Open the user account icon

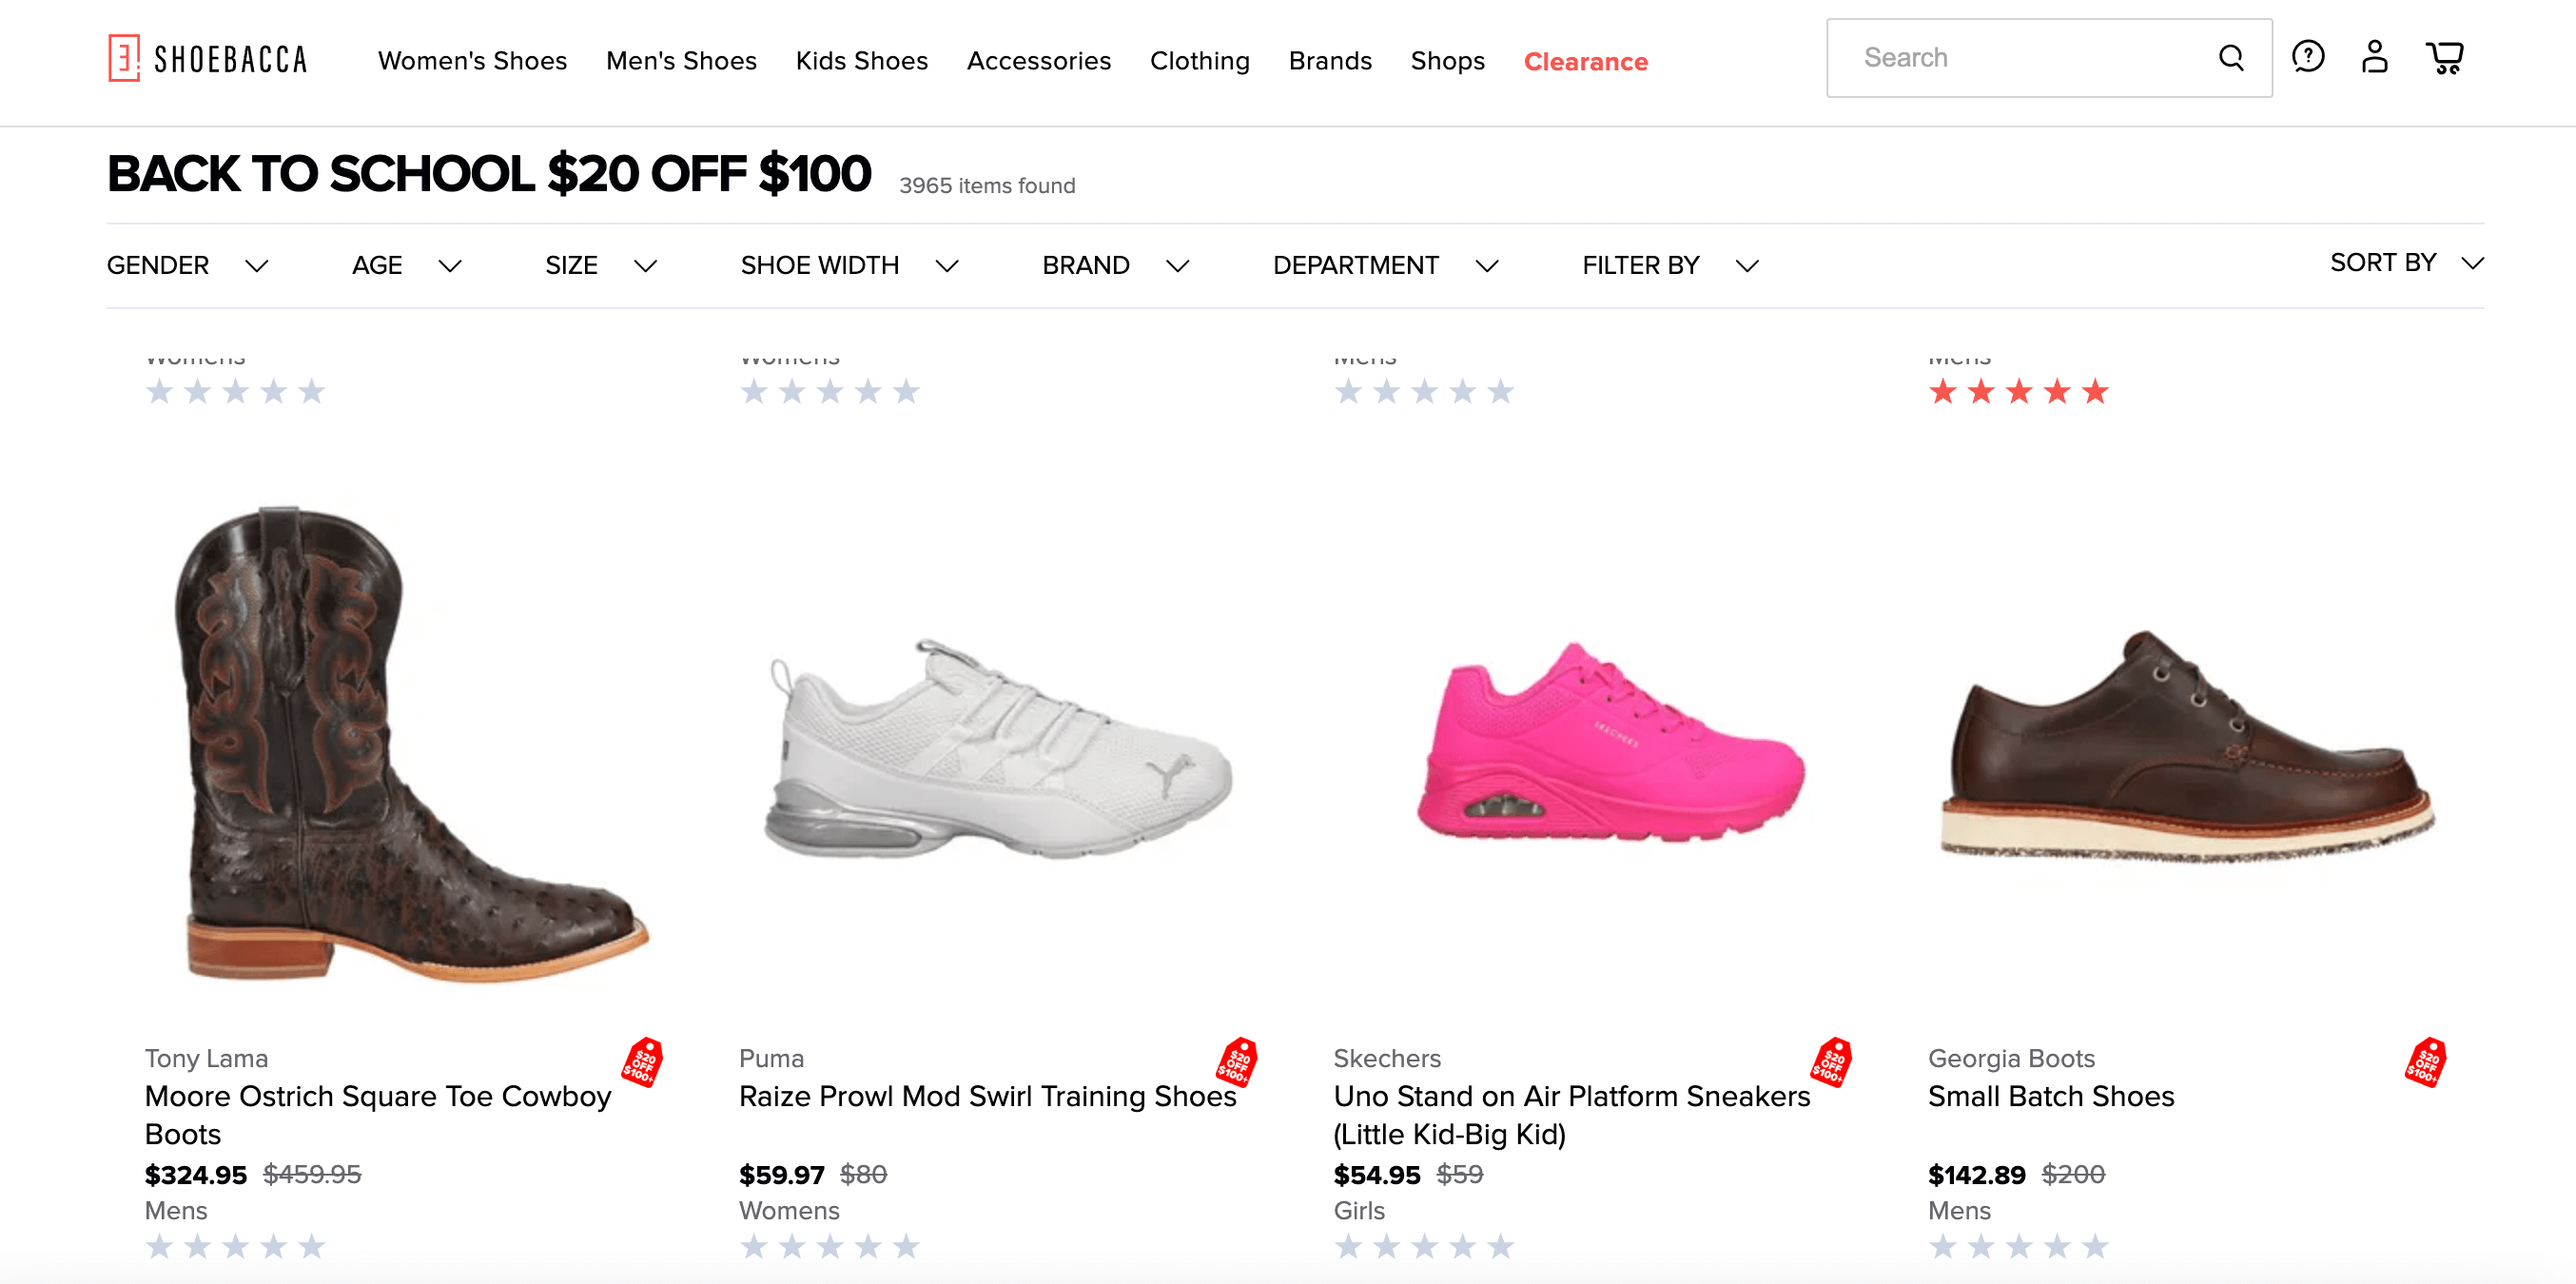2374,57
